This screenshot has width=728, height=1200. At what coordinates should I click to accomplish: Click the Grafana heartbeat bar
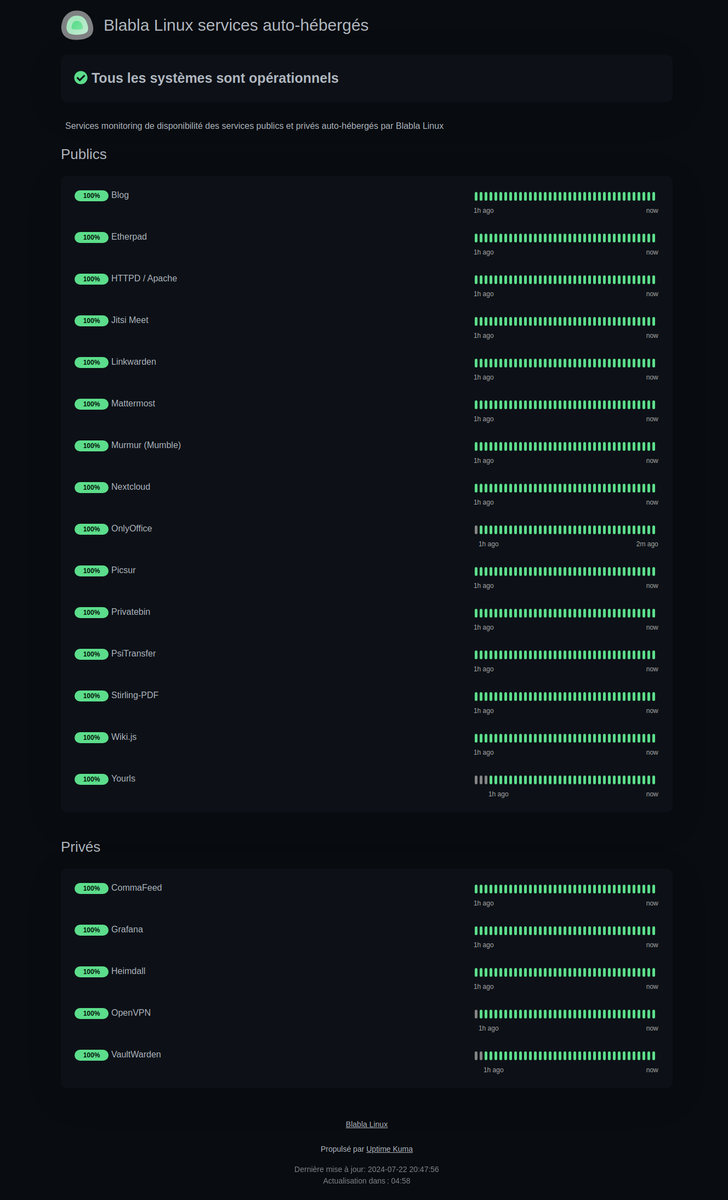tap(565, 931)
